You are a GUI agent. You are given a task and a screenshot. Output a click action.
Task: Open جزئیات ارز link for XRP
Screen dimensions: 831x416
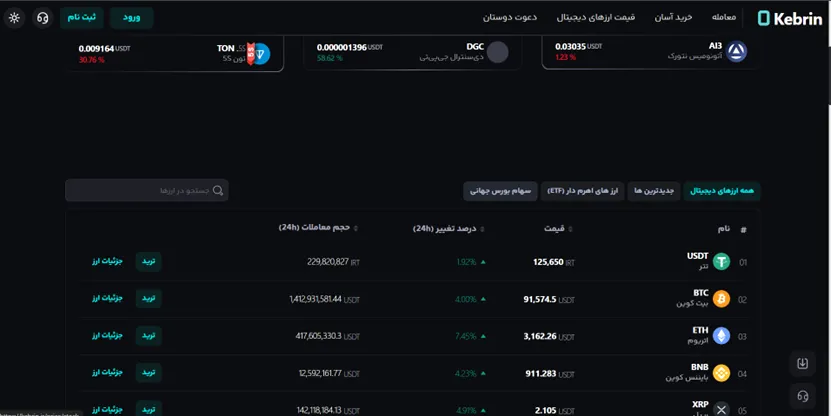click(108, 410)
